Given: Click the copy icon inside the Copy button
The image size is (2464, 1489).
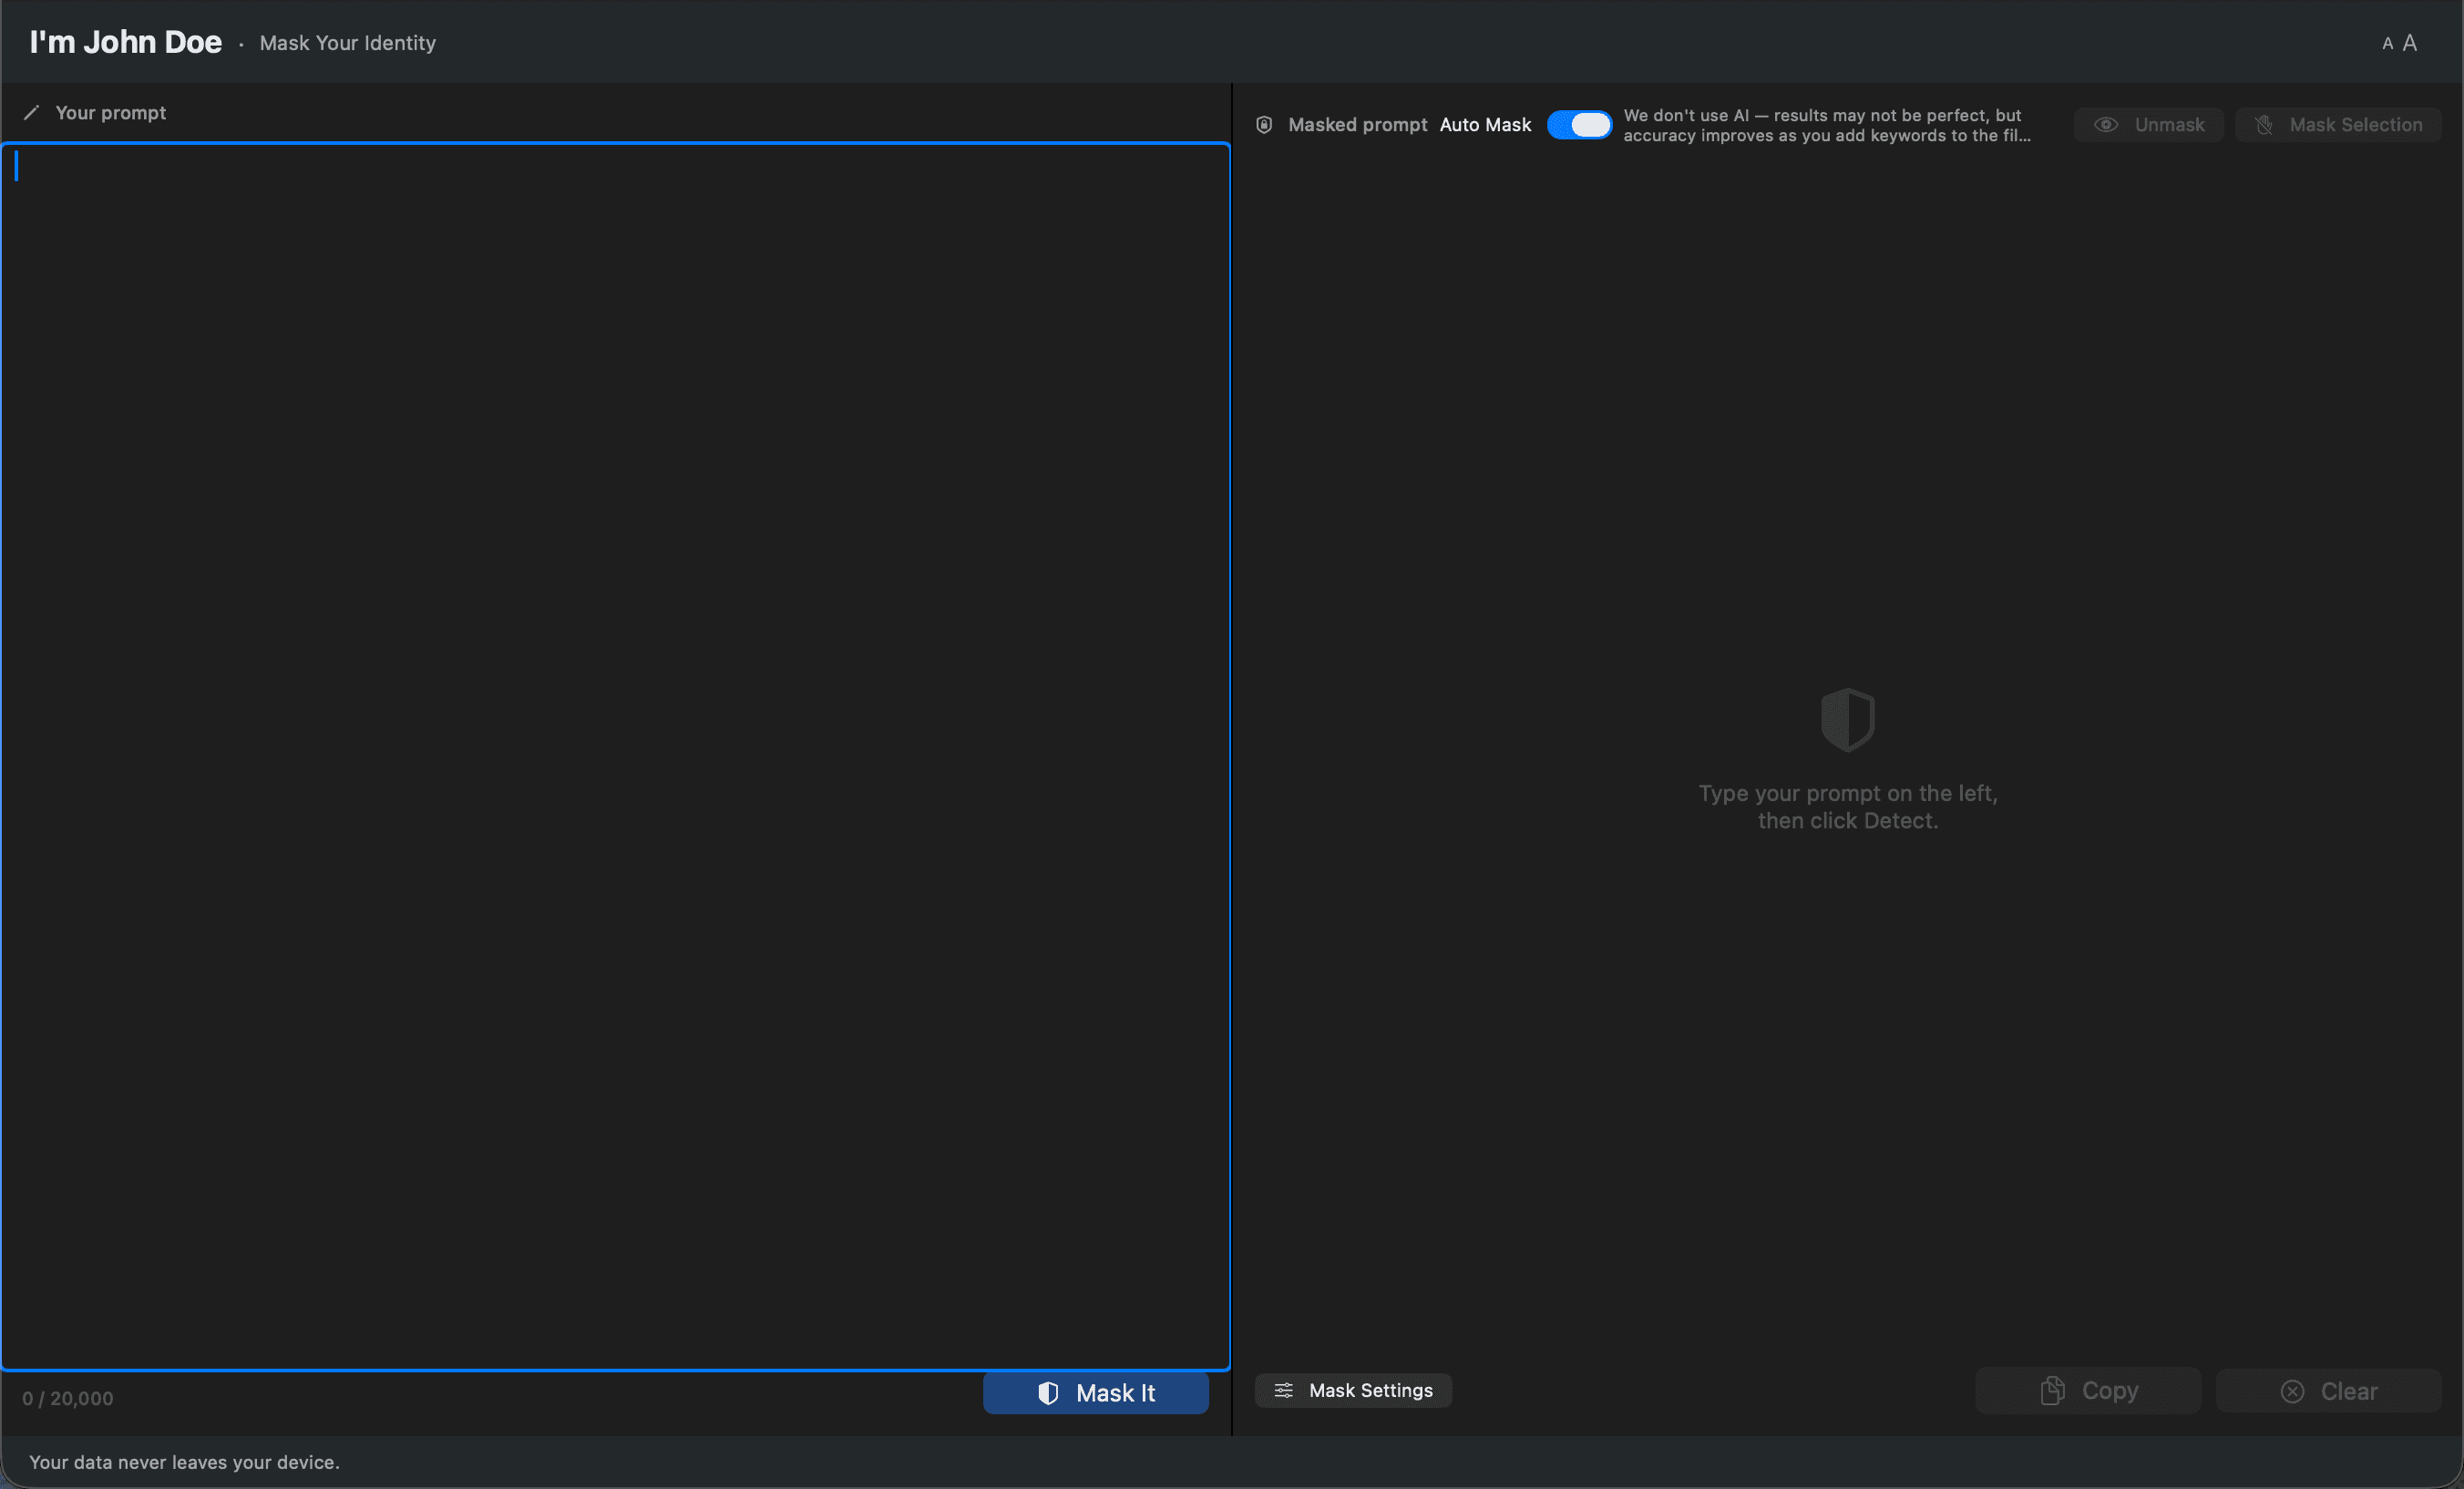Looking at the screenshot, I should pyautogui.click(x=2052, y=1390).
